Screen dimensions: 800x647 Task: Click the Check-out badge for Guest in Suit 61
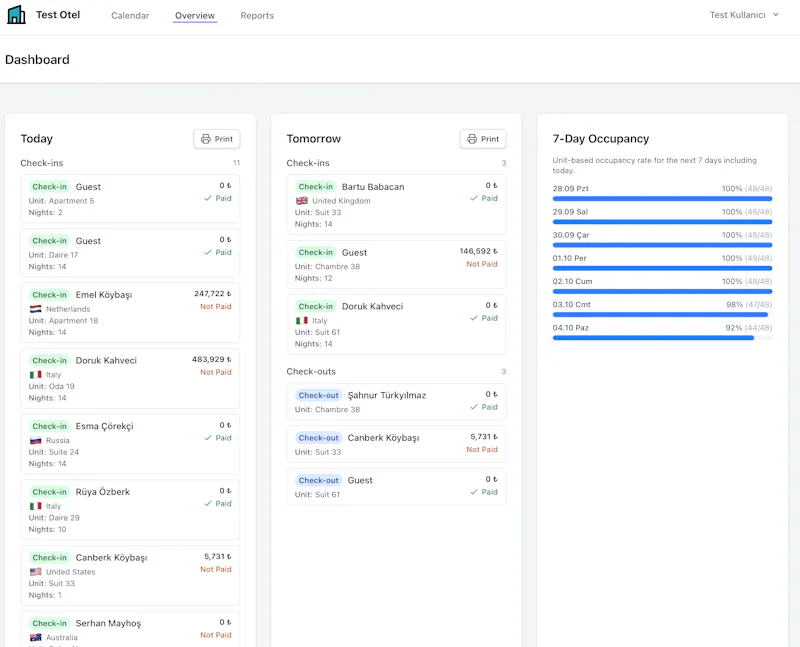(x=318, y=480)
